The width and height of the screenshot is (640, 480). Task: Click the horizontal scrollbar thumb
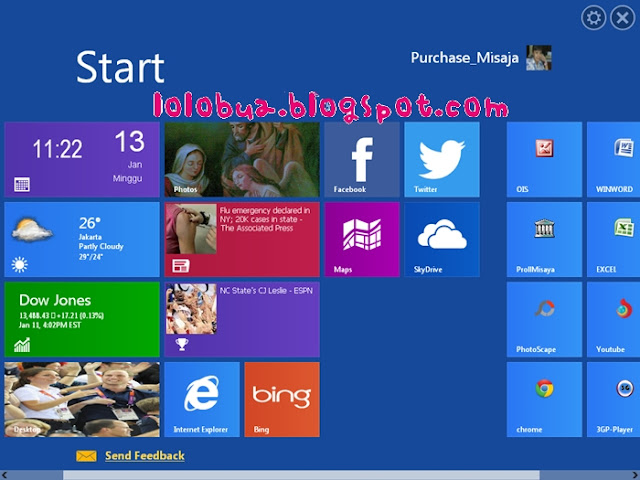(x=301, y=475)
